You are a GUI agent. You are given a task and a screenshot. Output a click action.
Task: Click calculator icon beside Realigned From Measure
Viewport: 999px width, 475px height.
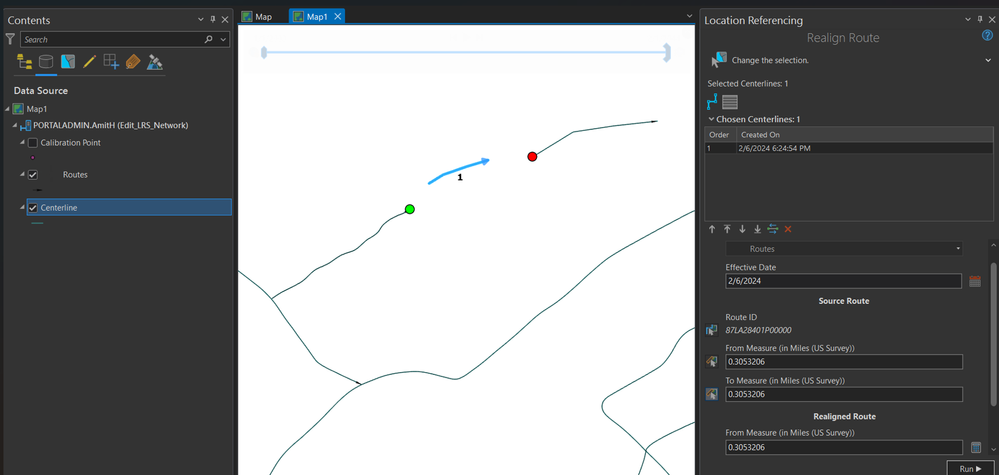tap(975, 448)
